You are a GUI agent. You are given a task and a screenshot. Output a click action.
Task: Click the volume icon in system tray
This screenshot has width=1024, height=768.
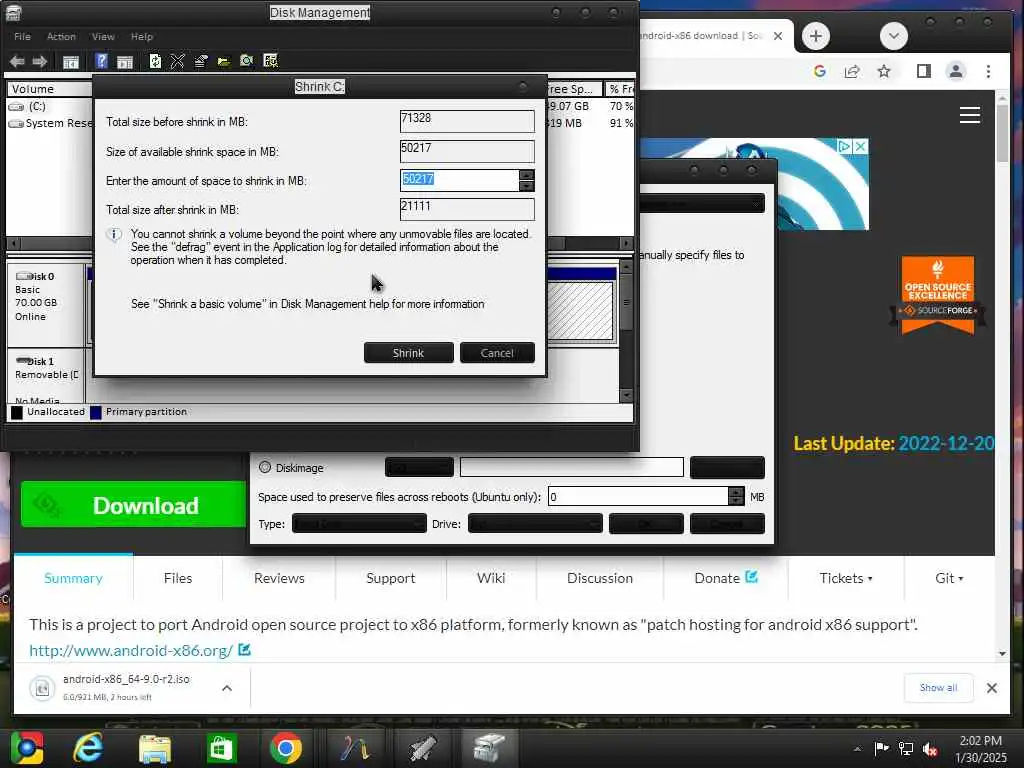pos(930,749)
